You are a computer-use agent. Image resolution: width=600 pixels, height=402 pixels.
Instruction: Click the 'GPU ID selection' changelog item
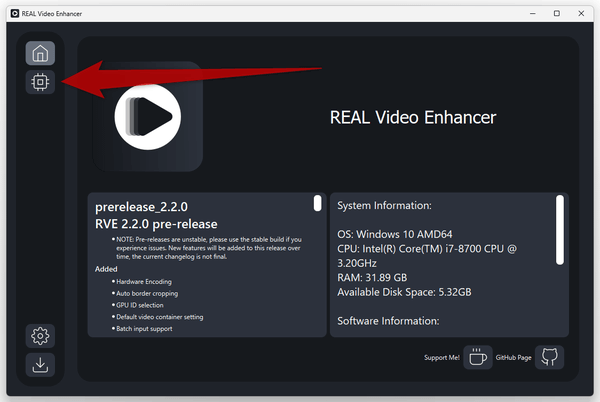coord(140,305)
